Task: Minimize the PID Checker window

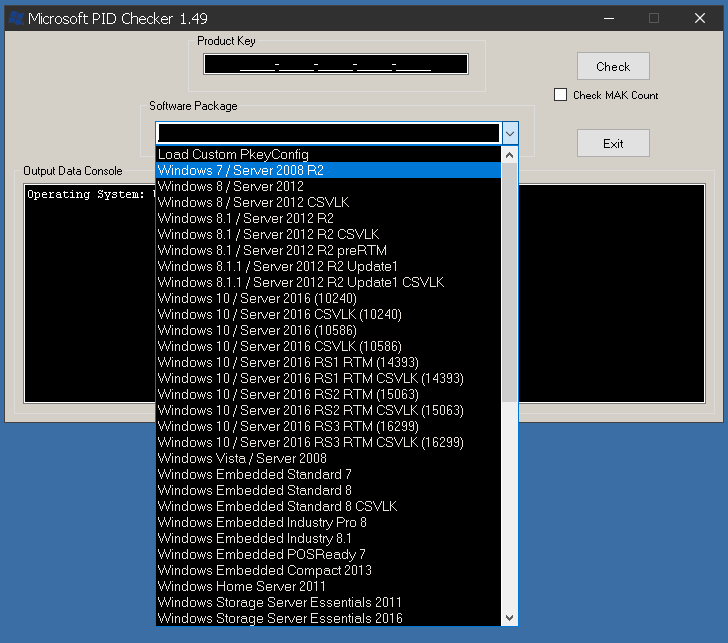Action: tap(609, 19)
